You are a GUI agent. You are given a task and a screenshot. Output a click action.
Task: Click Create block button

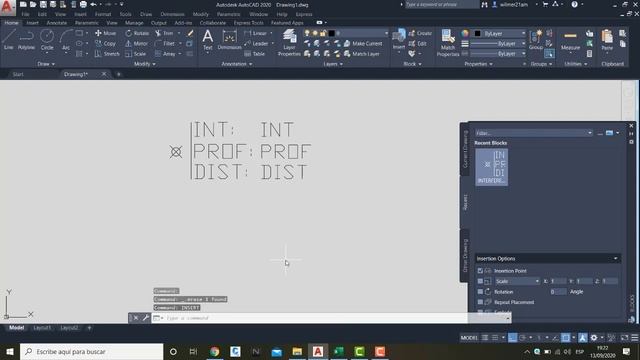(420, 33)
